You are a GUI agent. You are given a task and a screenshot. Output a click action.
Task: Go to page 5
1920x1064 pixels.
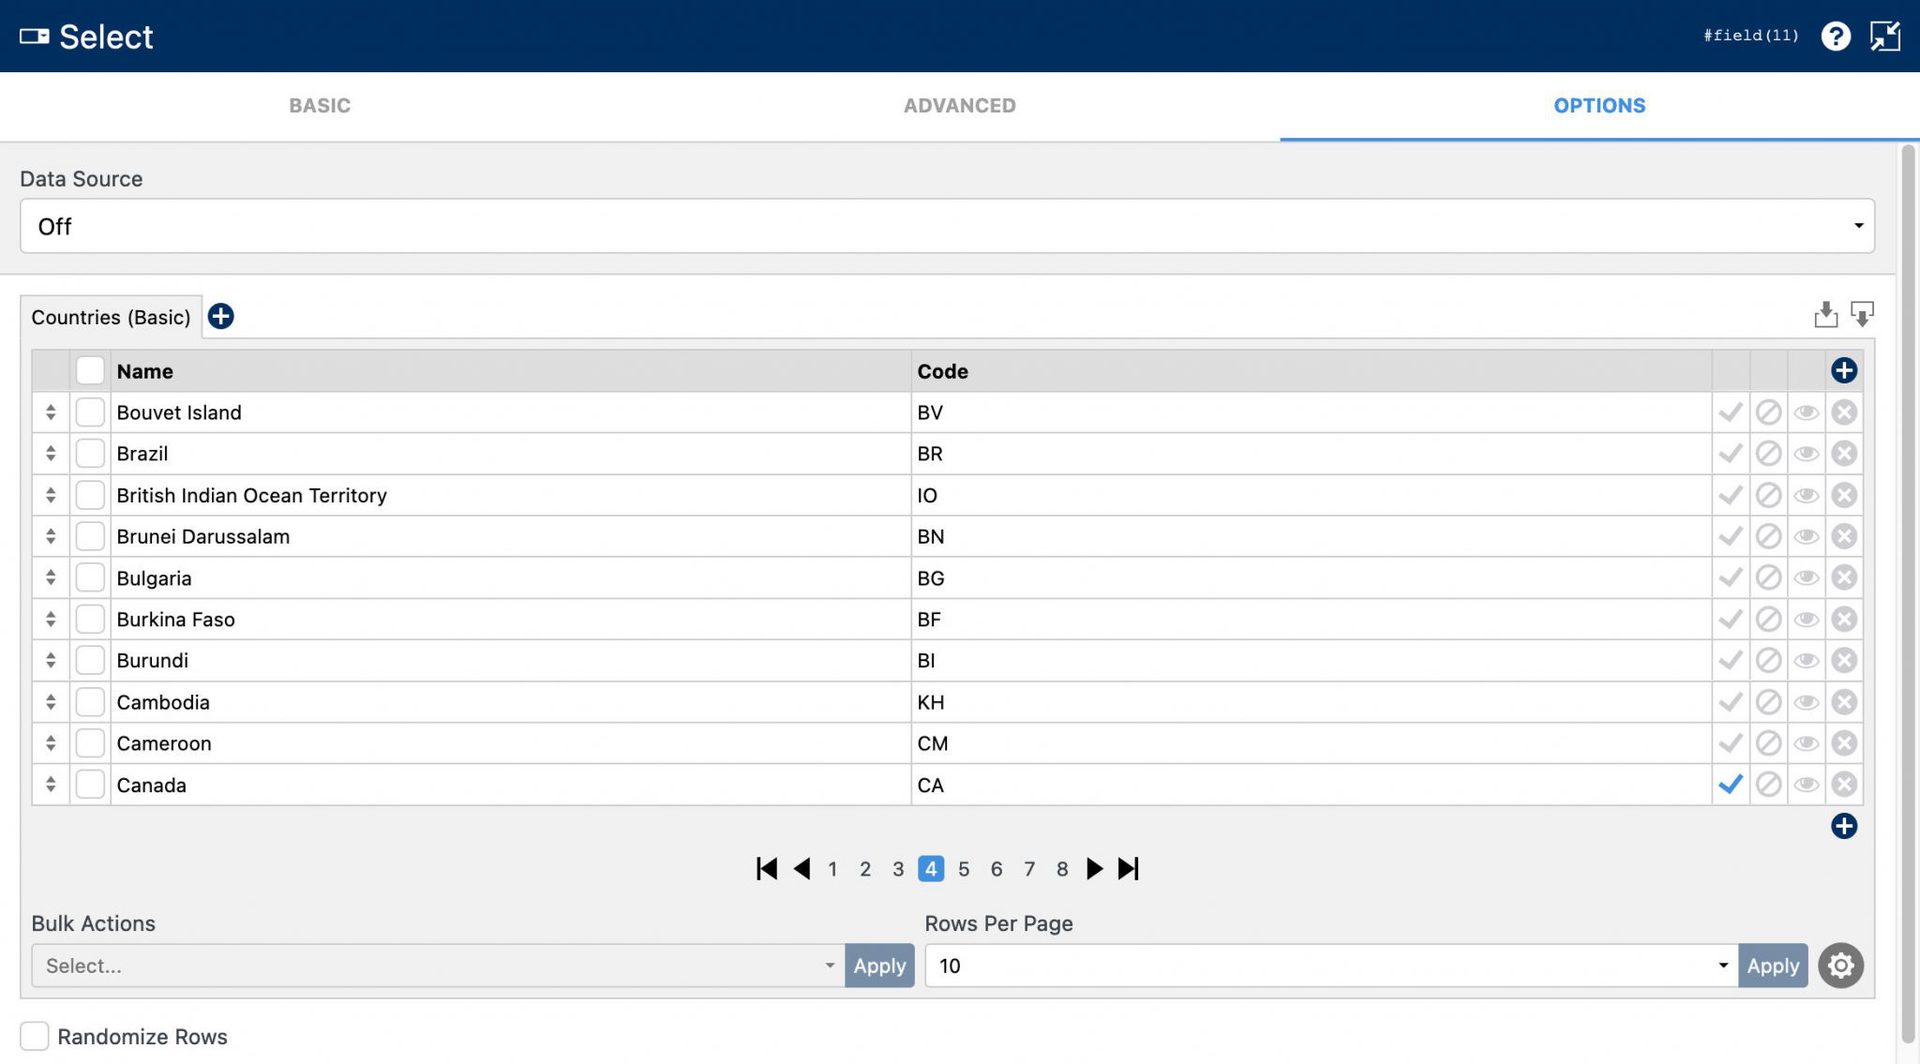964,869
